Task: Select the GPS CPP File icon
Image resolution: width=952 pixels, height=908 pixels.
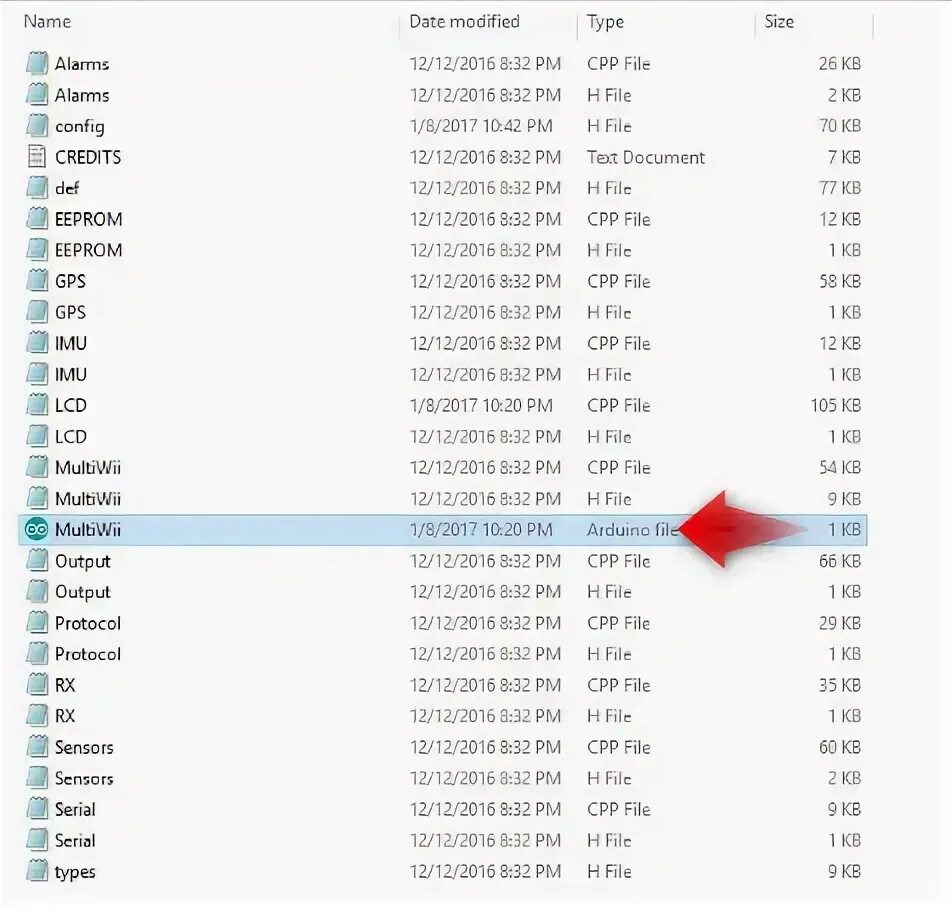Action: point(37,281)
